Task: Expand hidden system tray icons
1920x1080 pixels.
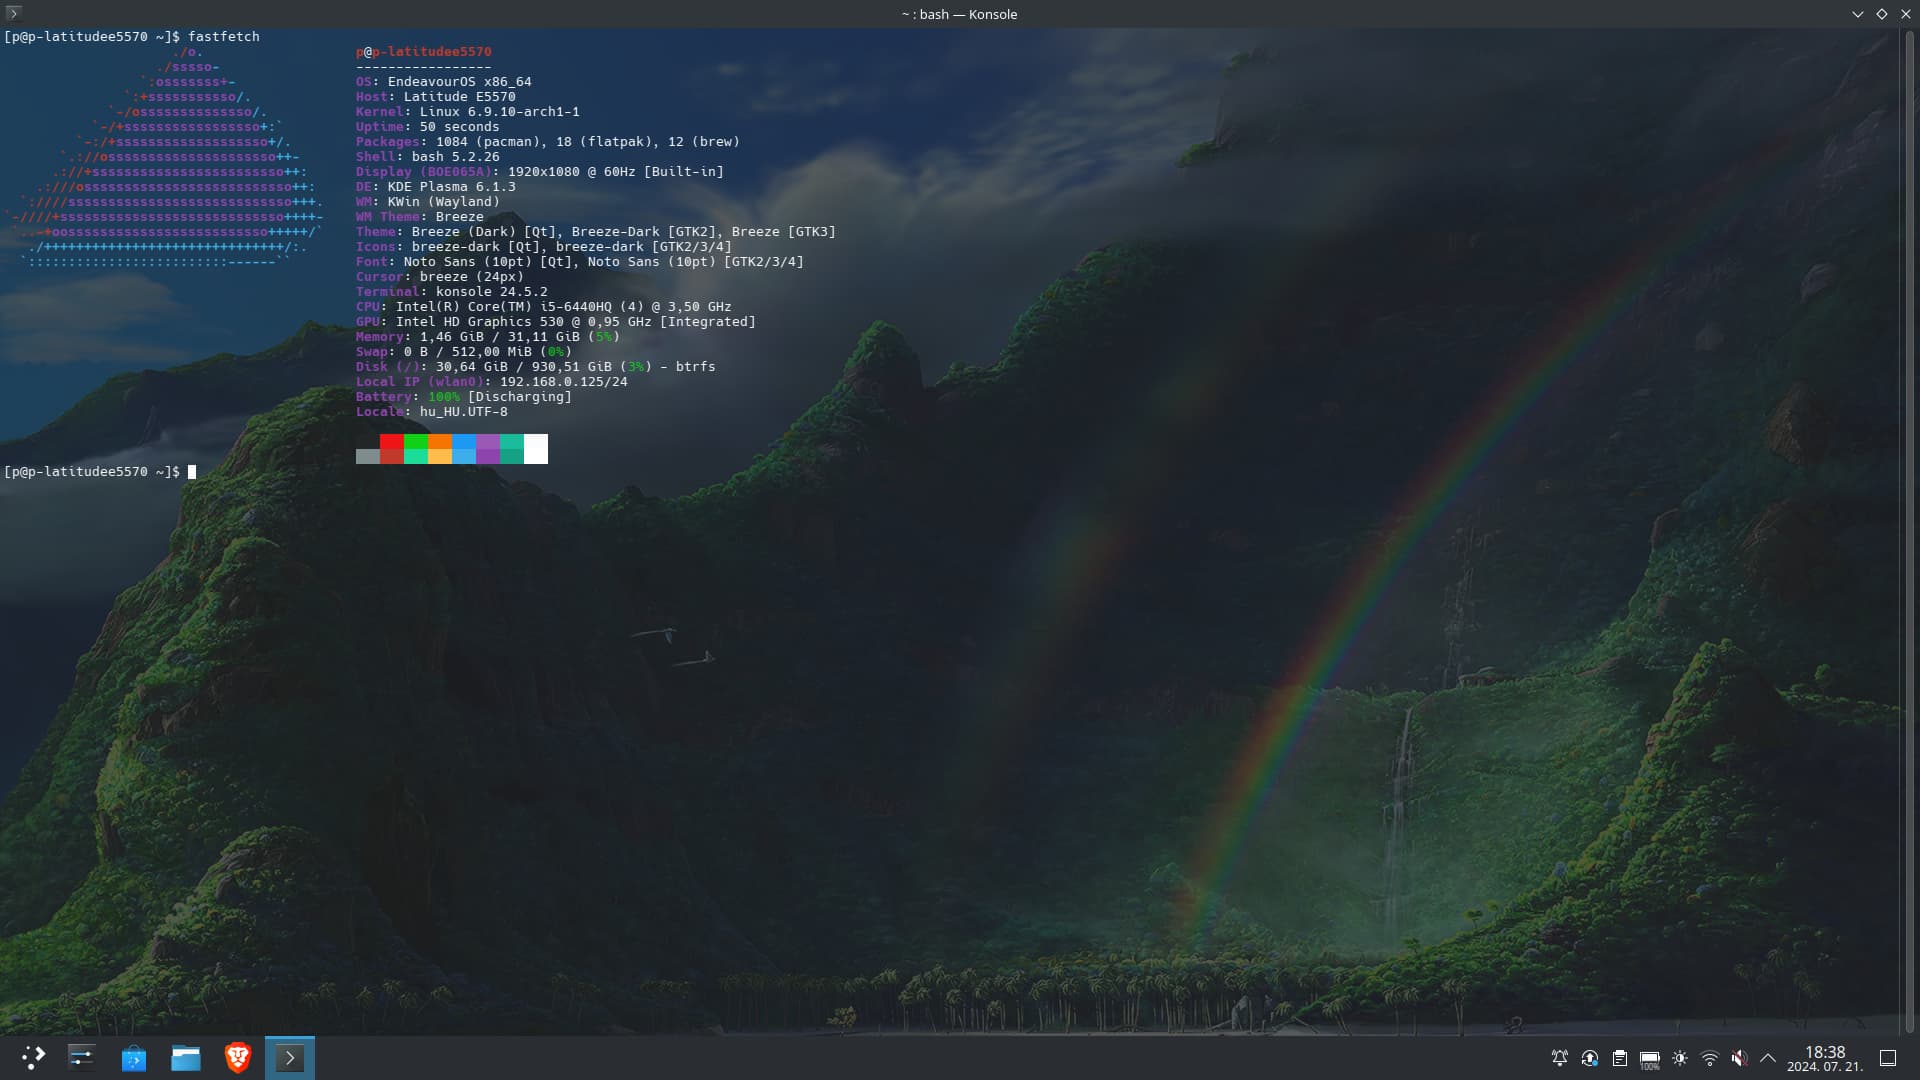Action: (x=1767, y=1058)
